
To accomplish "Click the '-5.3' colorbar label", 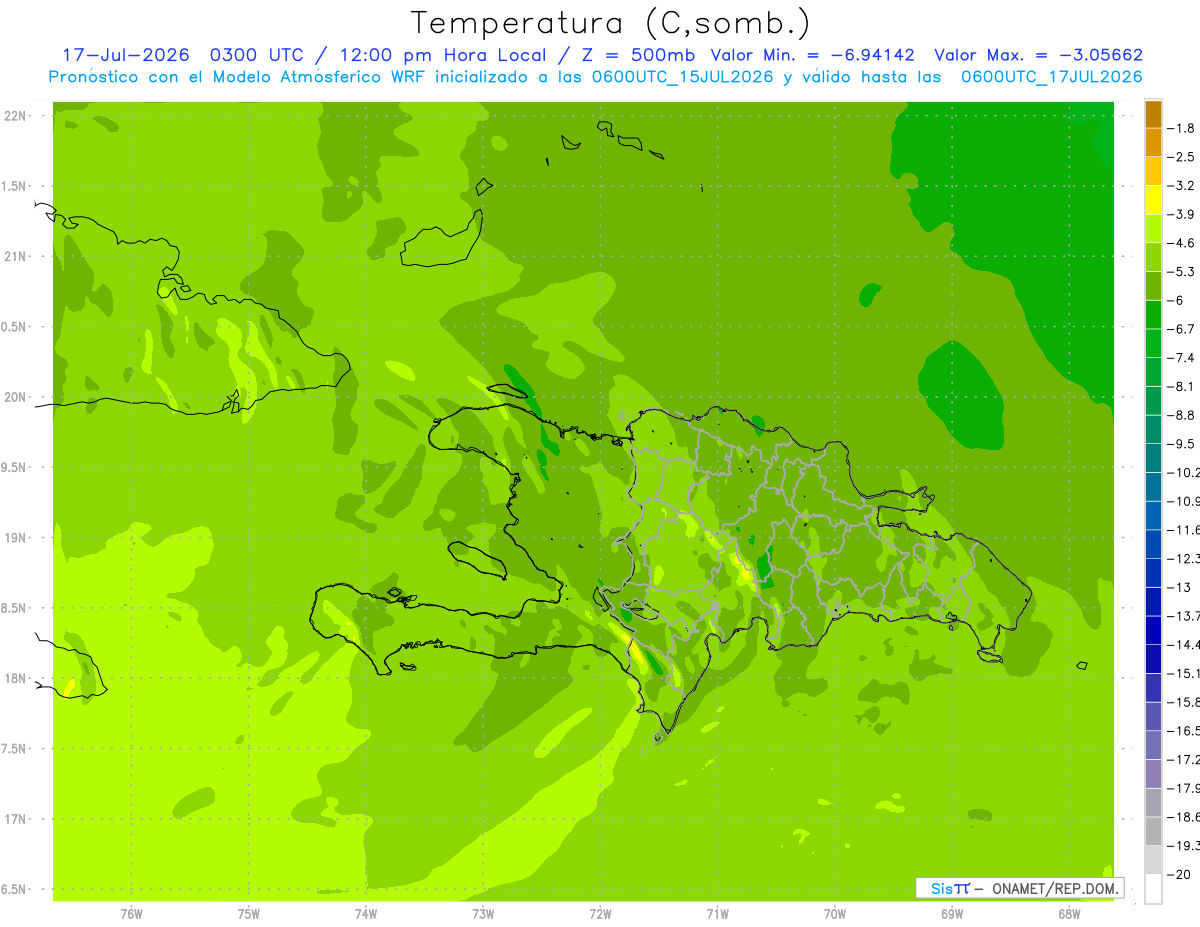I will coord(1181,272).
